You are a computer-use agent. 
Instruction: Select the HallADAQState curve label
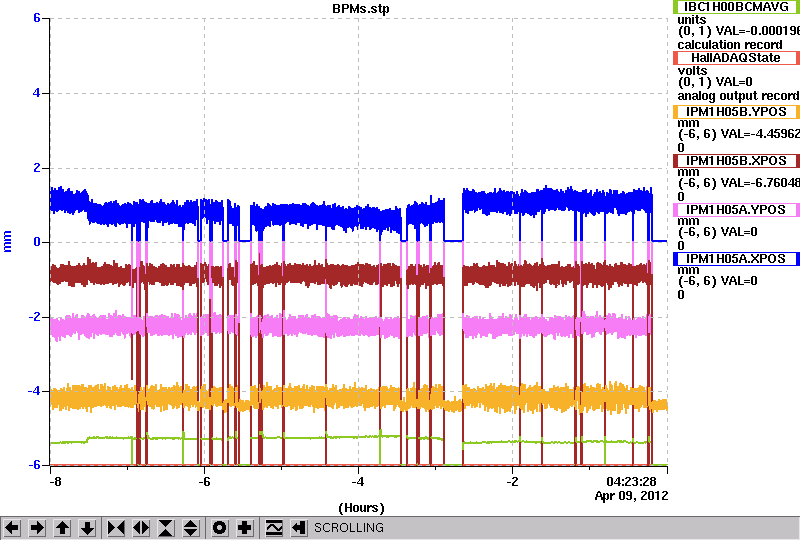pyautogui.click(x=736, y=58)
